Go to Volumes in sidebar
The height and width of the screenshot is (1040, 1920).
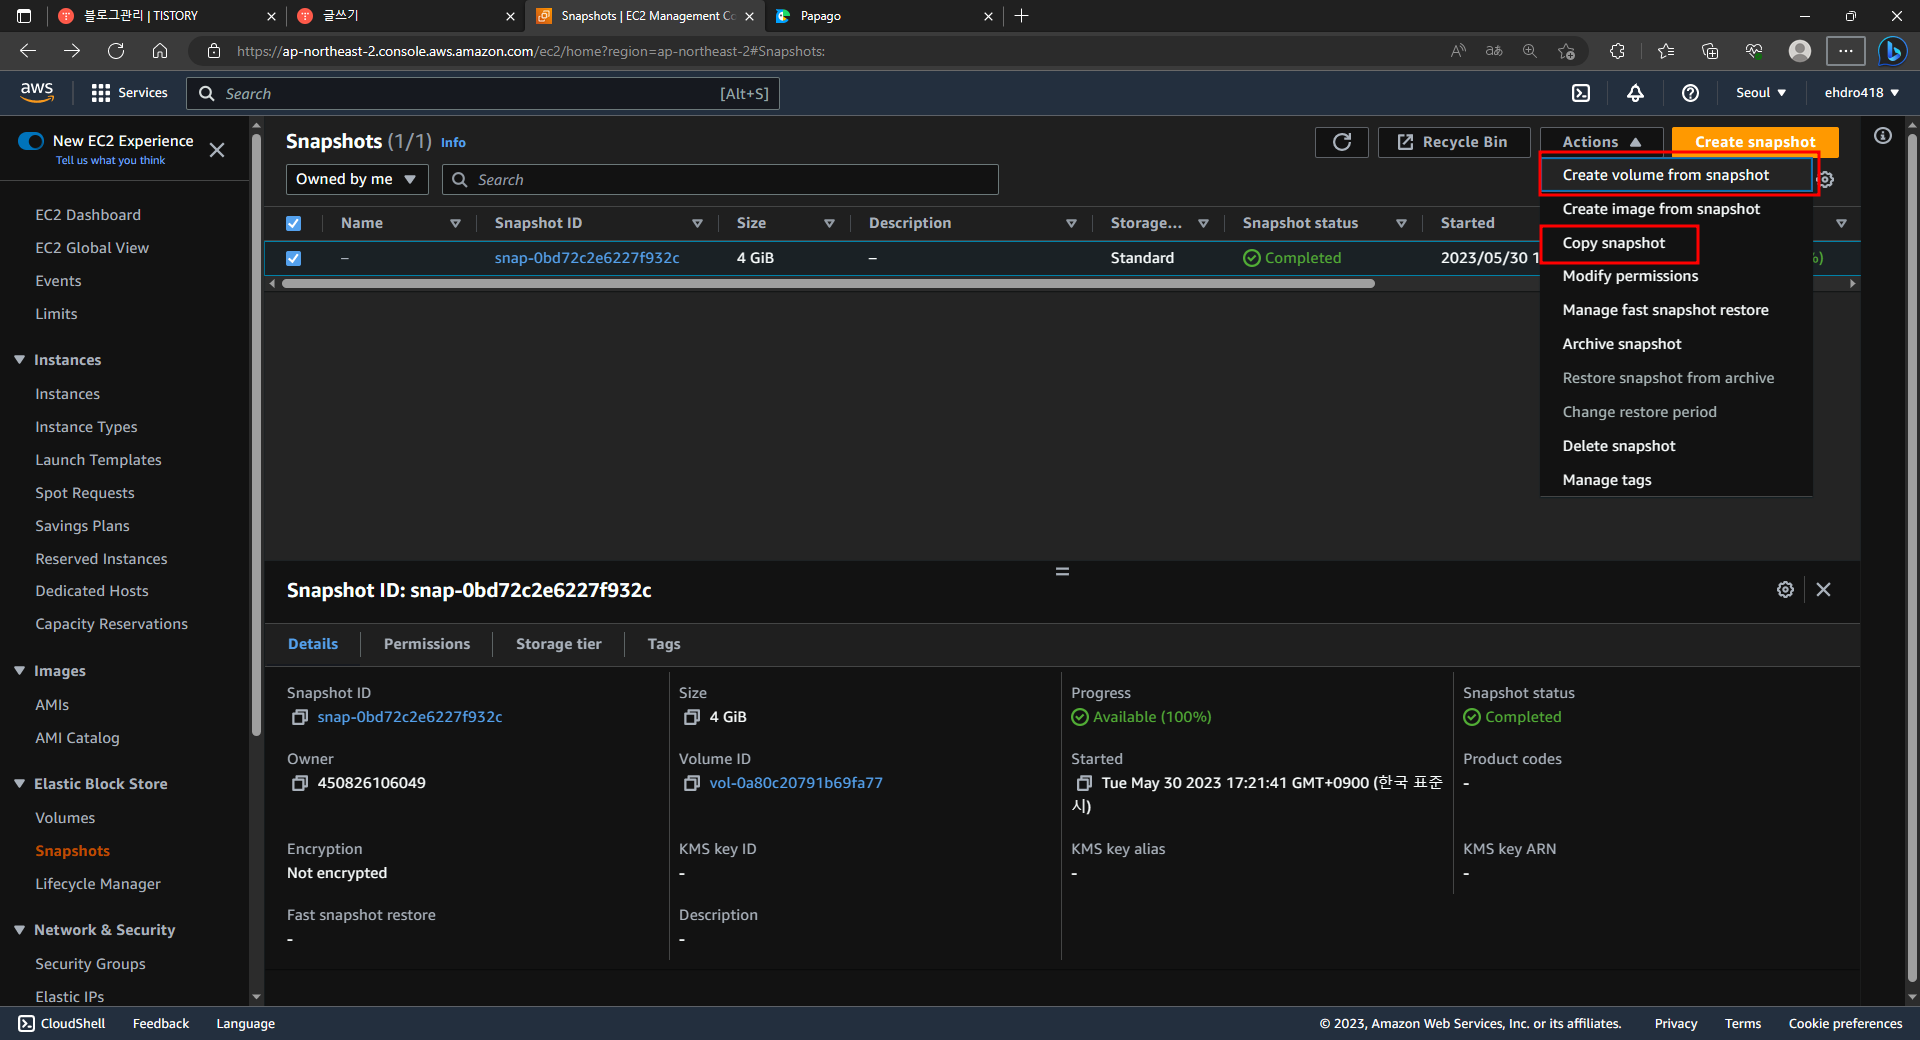(x=65, y=818)
